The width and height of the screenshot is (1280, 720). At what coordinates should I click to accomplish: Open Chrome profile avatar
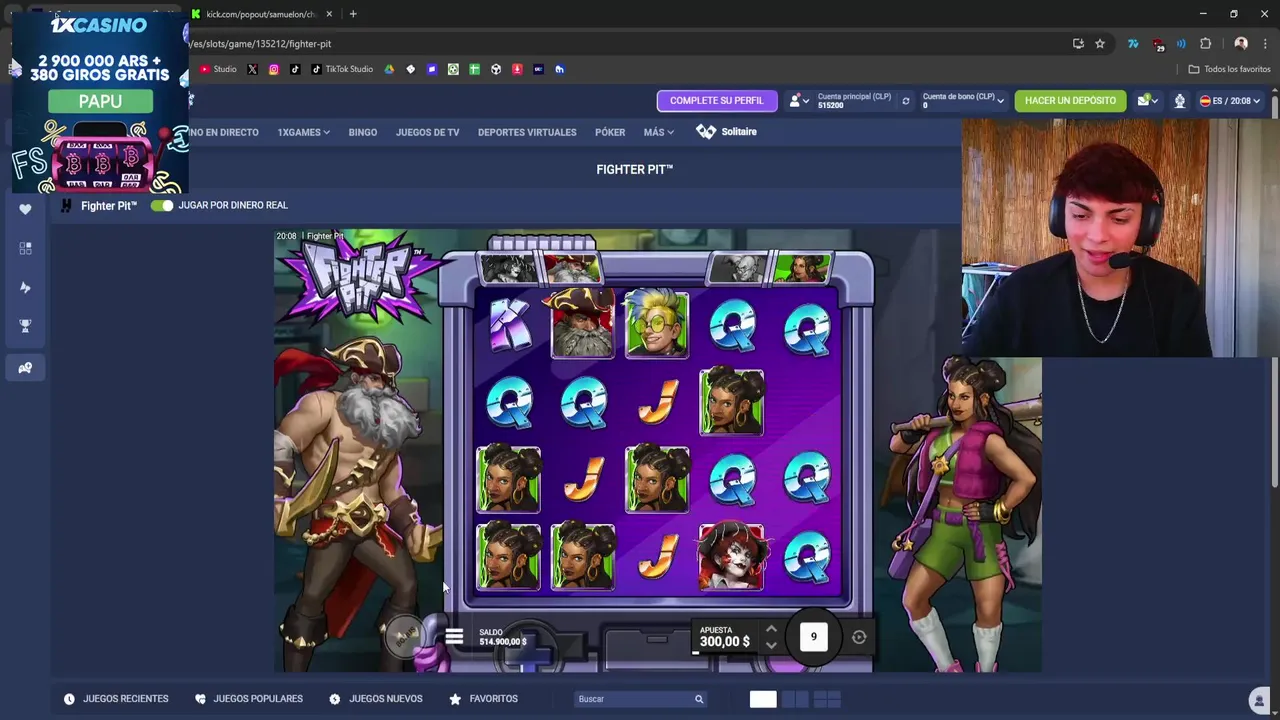click(1241, 44)
